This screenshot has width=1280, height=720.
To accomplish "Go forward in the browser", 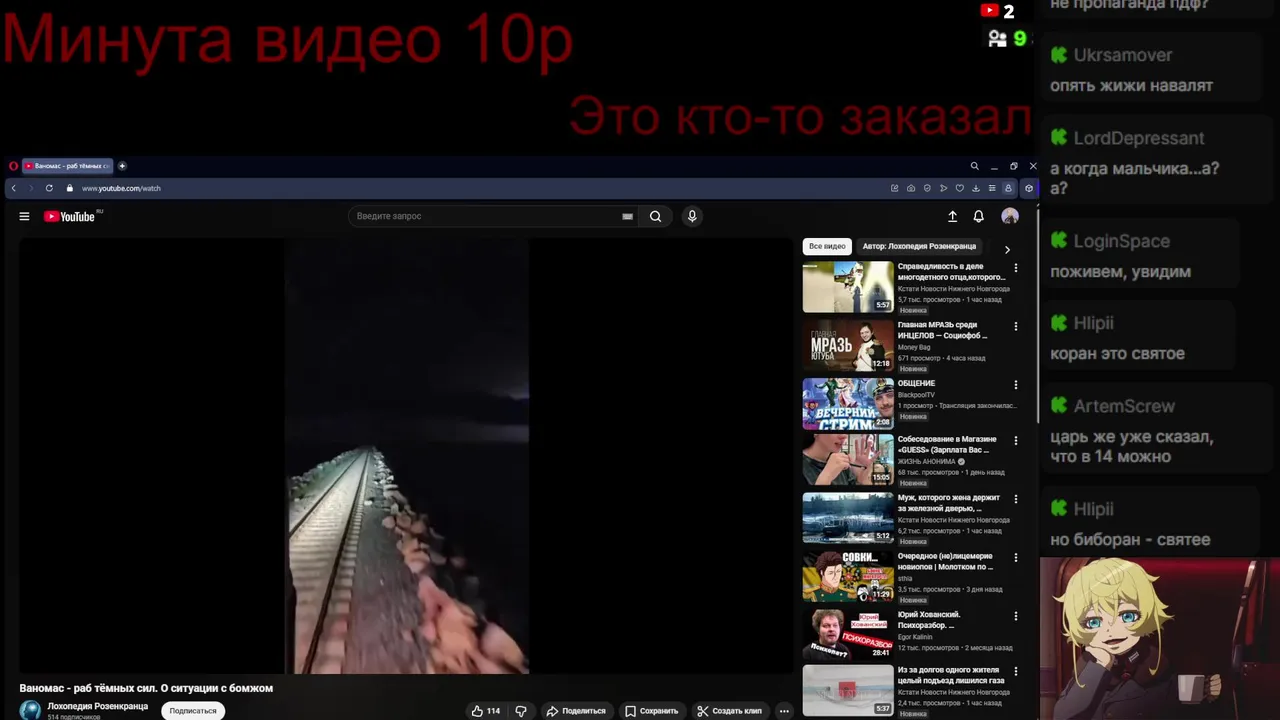I will pyautogui.click(x=30, y=188).
